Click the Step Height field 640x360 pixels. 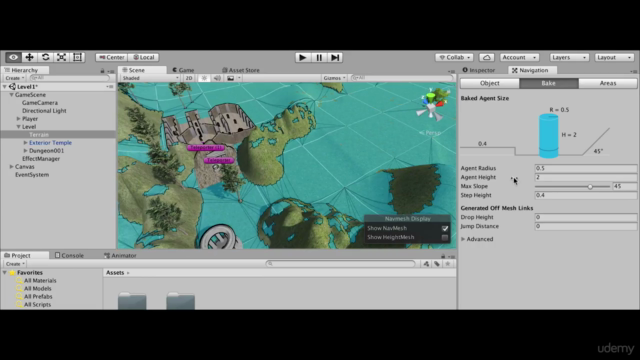[x=586, y=195]
